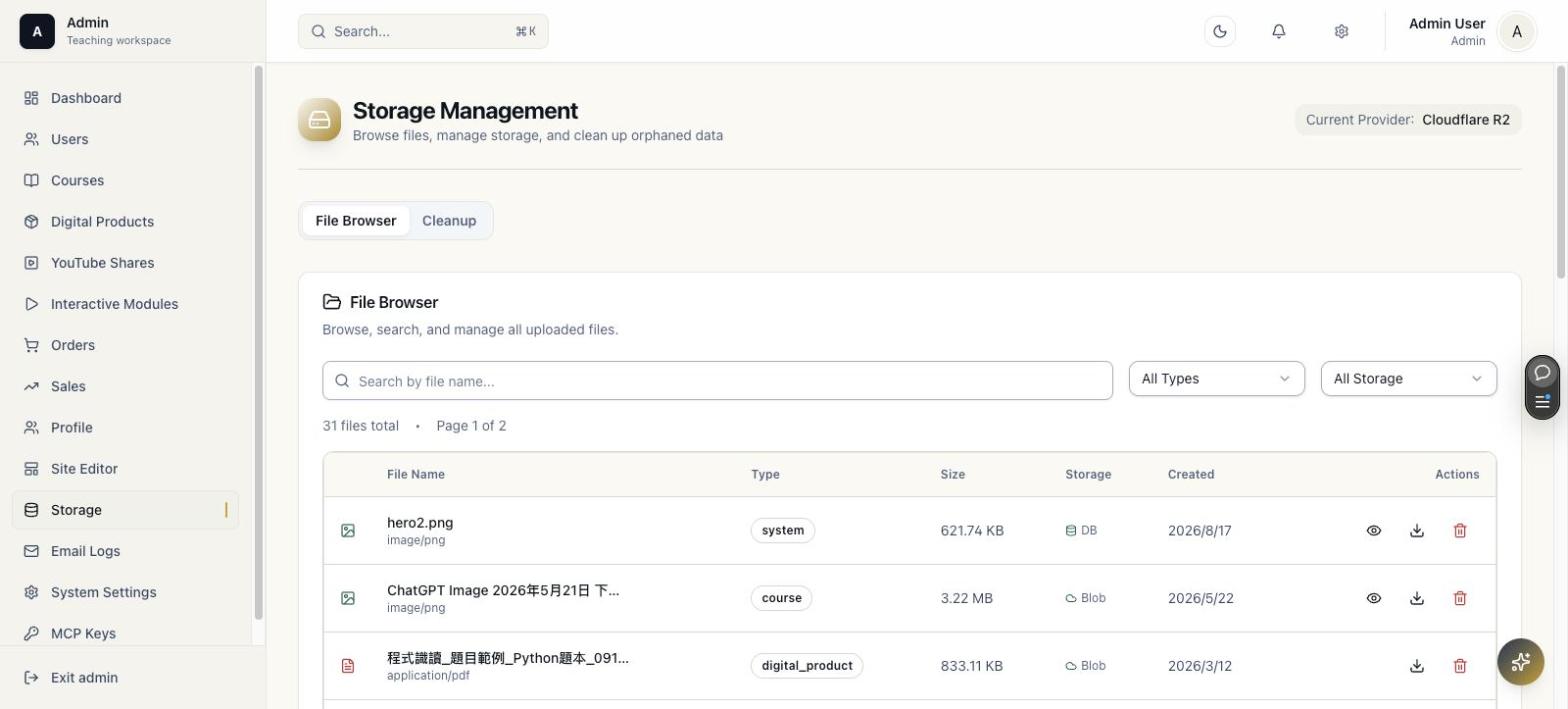Click the Email Logs envelope icon
Screen dimensions: 1568x709
point(31,551)
